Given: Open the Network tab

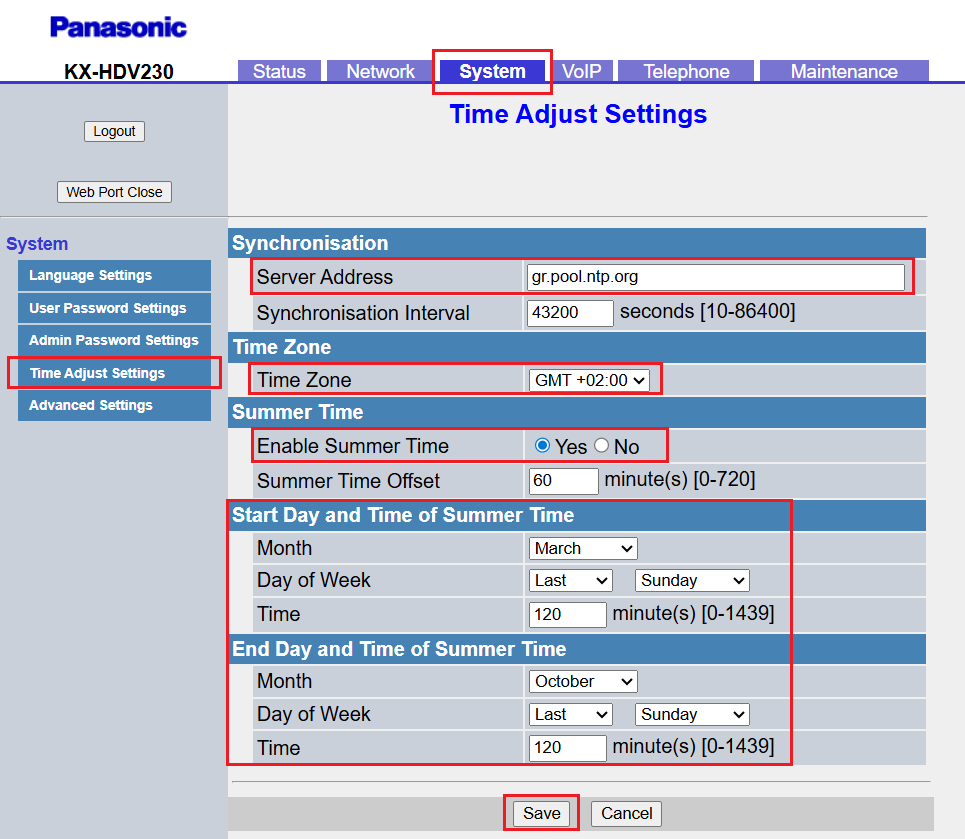Looking at the screenshot, I should (380, 71).
